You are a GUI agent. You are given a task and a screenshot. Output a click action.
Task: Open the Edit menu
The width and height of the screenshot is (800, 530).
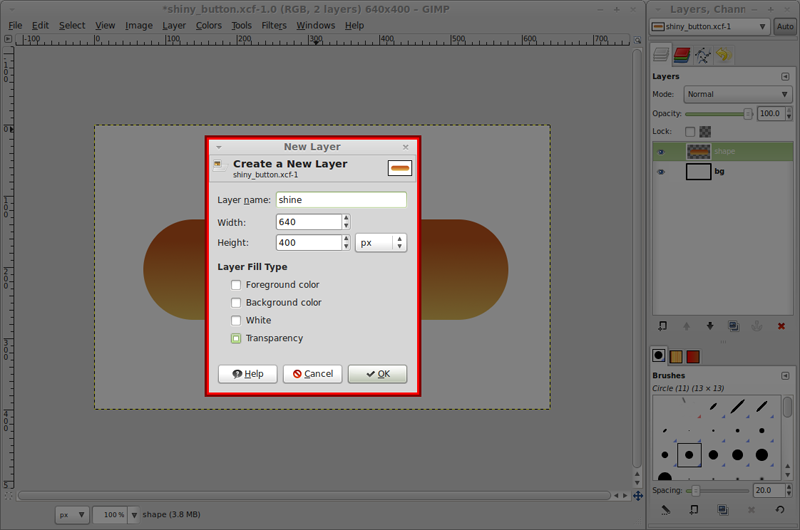[x=40, y=26]
